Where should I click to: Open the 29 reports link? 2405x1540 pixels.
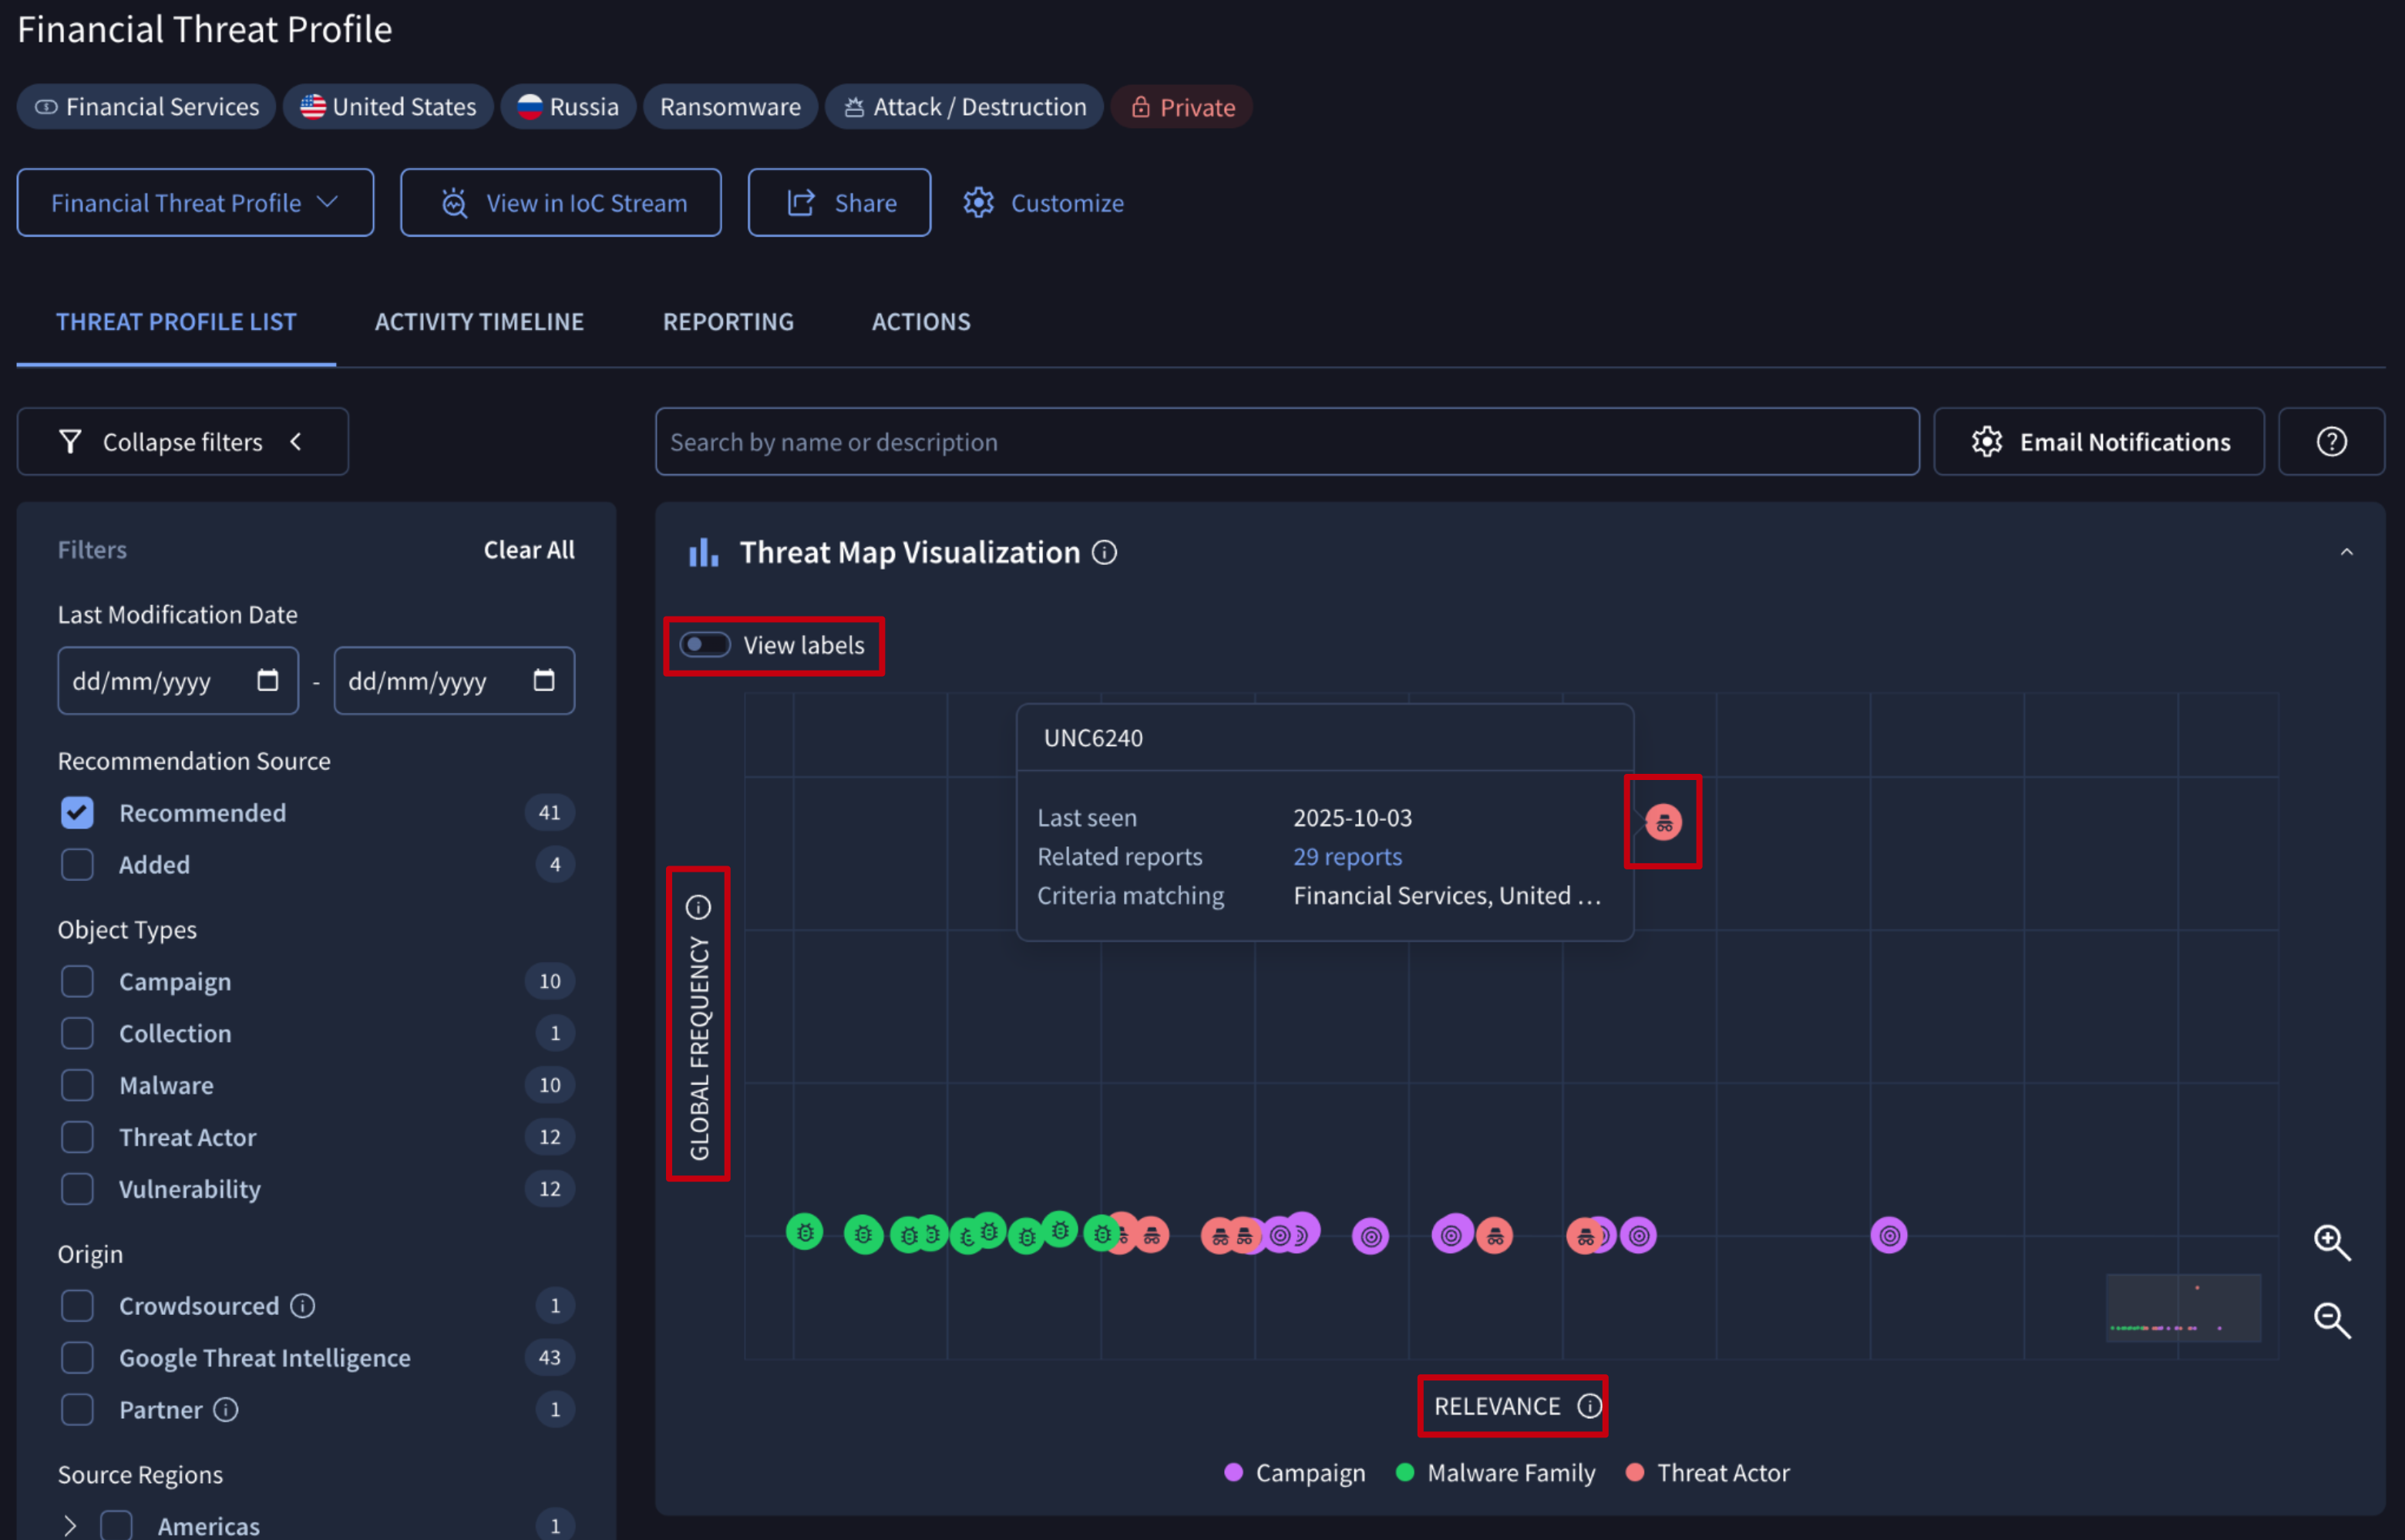[x=1347, y=857]
